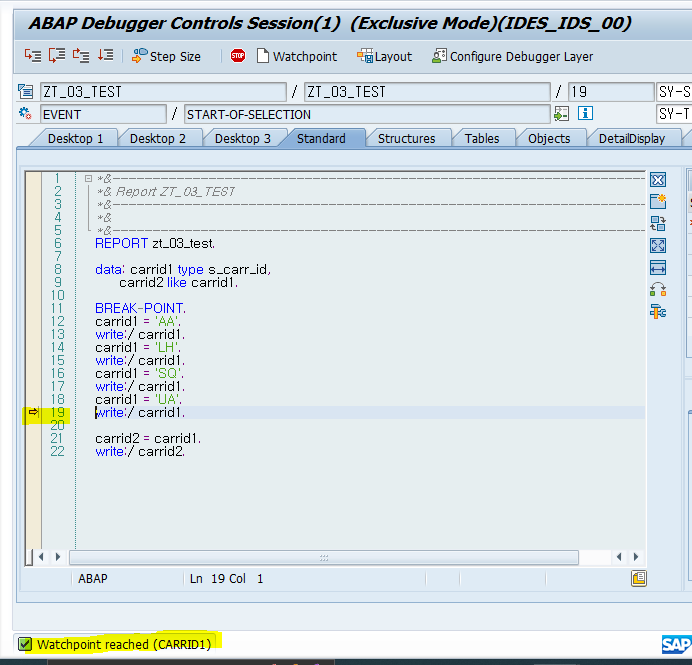Click the code line carrid1 = 'SQ'

[139, 373]
